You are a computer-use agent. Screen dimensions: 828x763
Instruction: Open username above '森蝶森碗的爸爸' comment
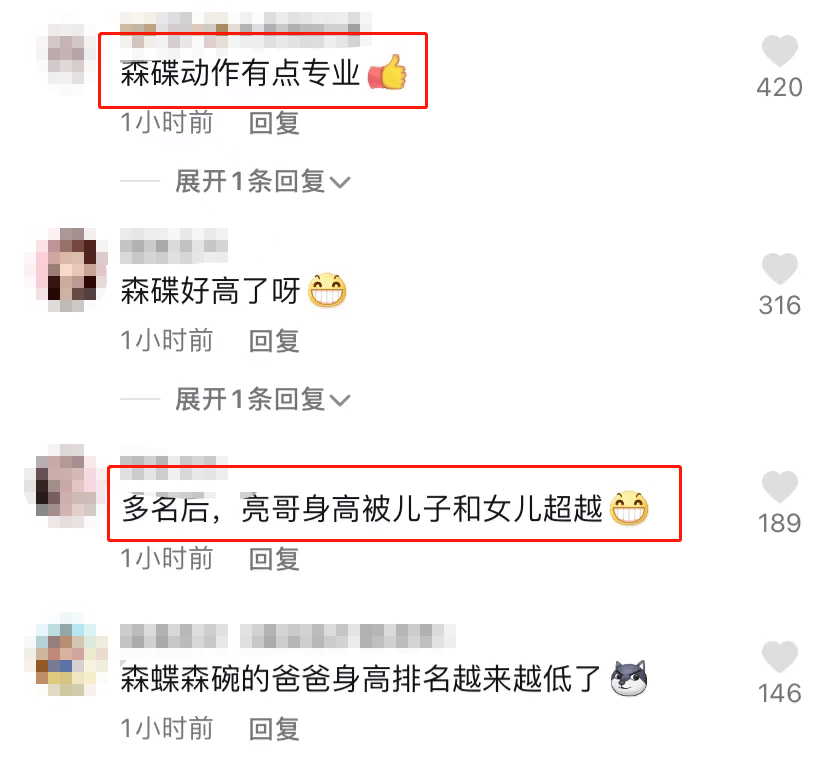coord(288,636)
